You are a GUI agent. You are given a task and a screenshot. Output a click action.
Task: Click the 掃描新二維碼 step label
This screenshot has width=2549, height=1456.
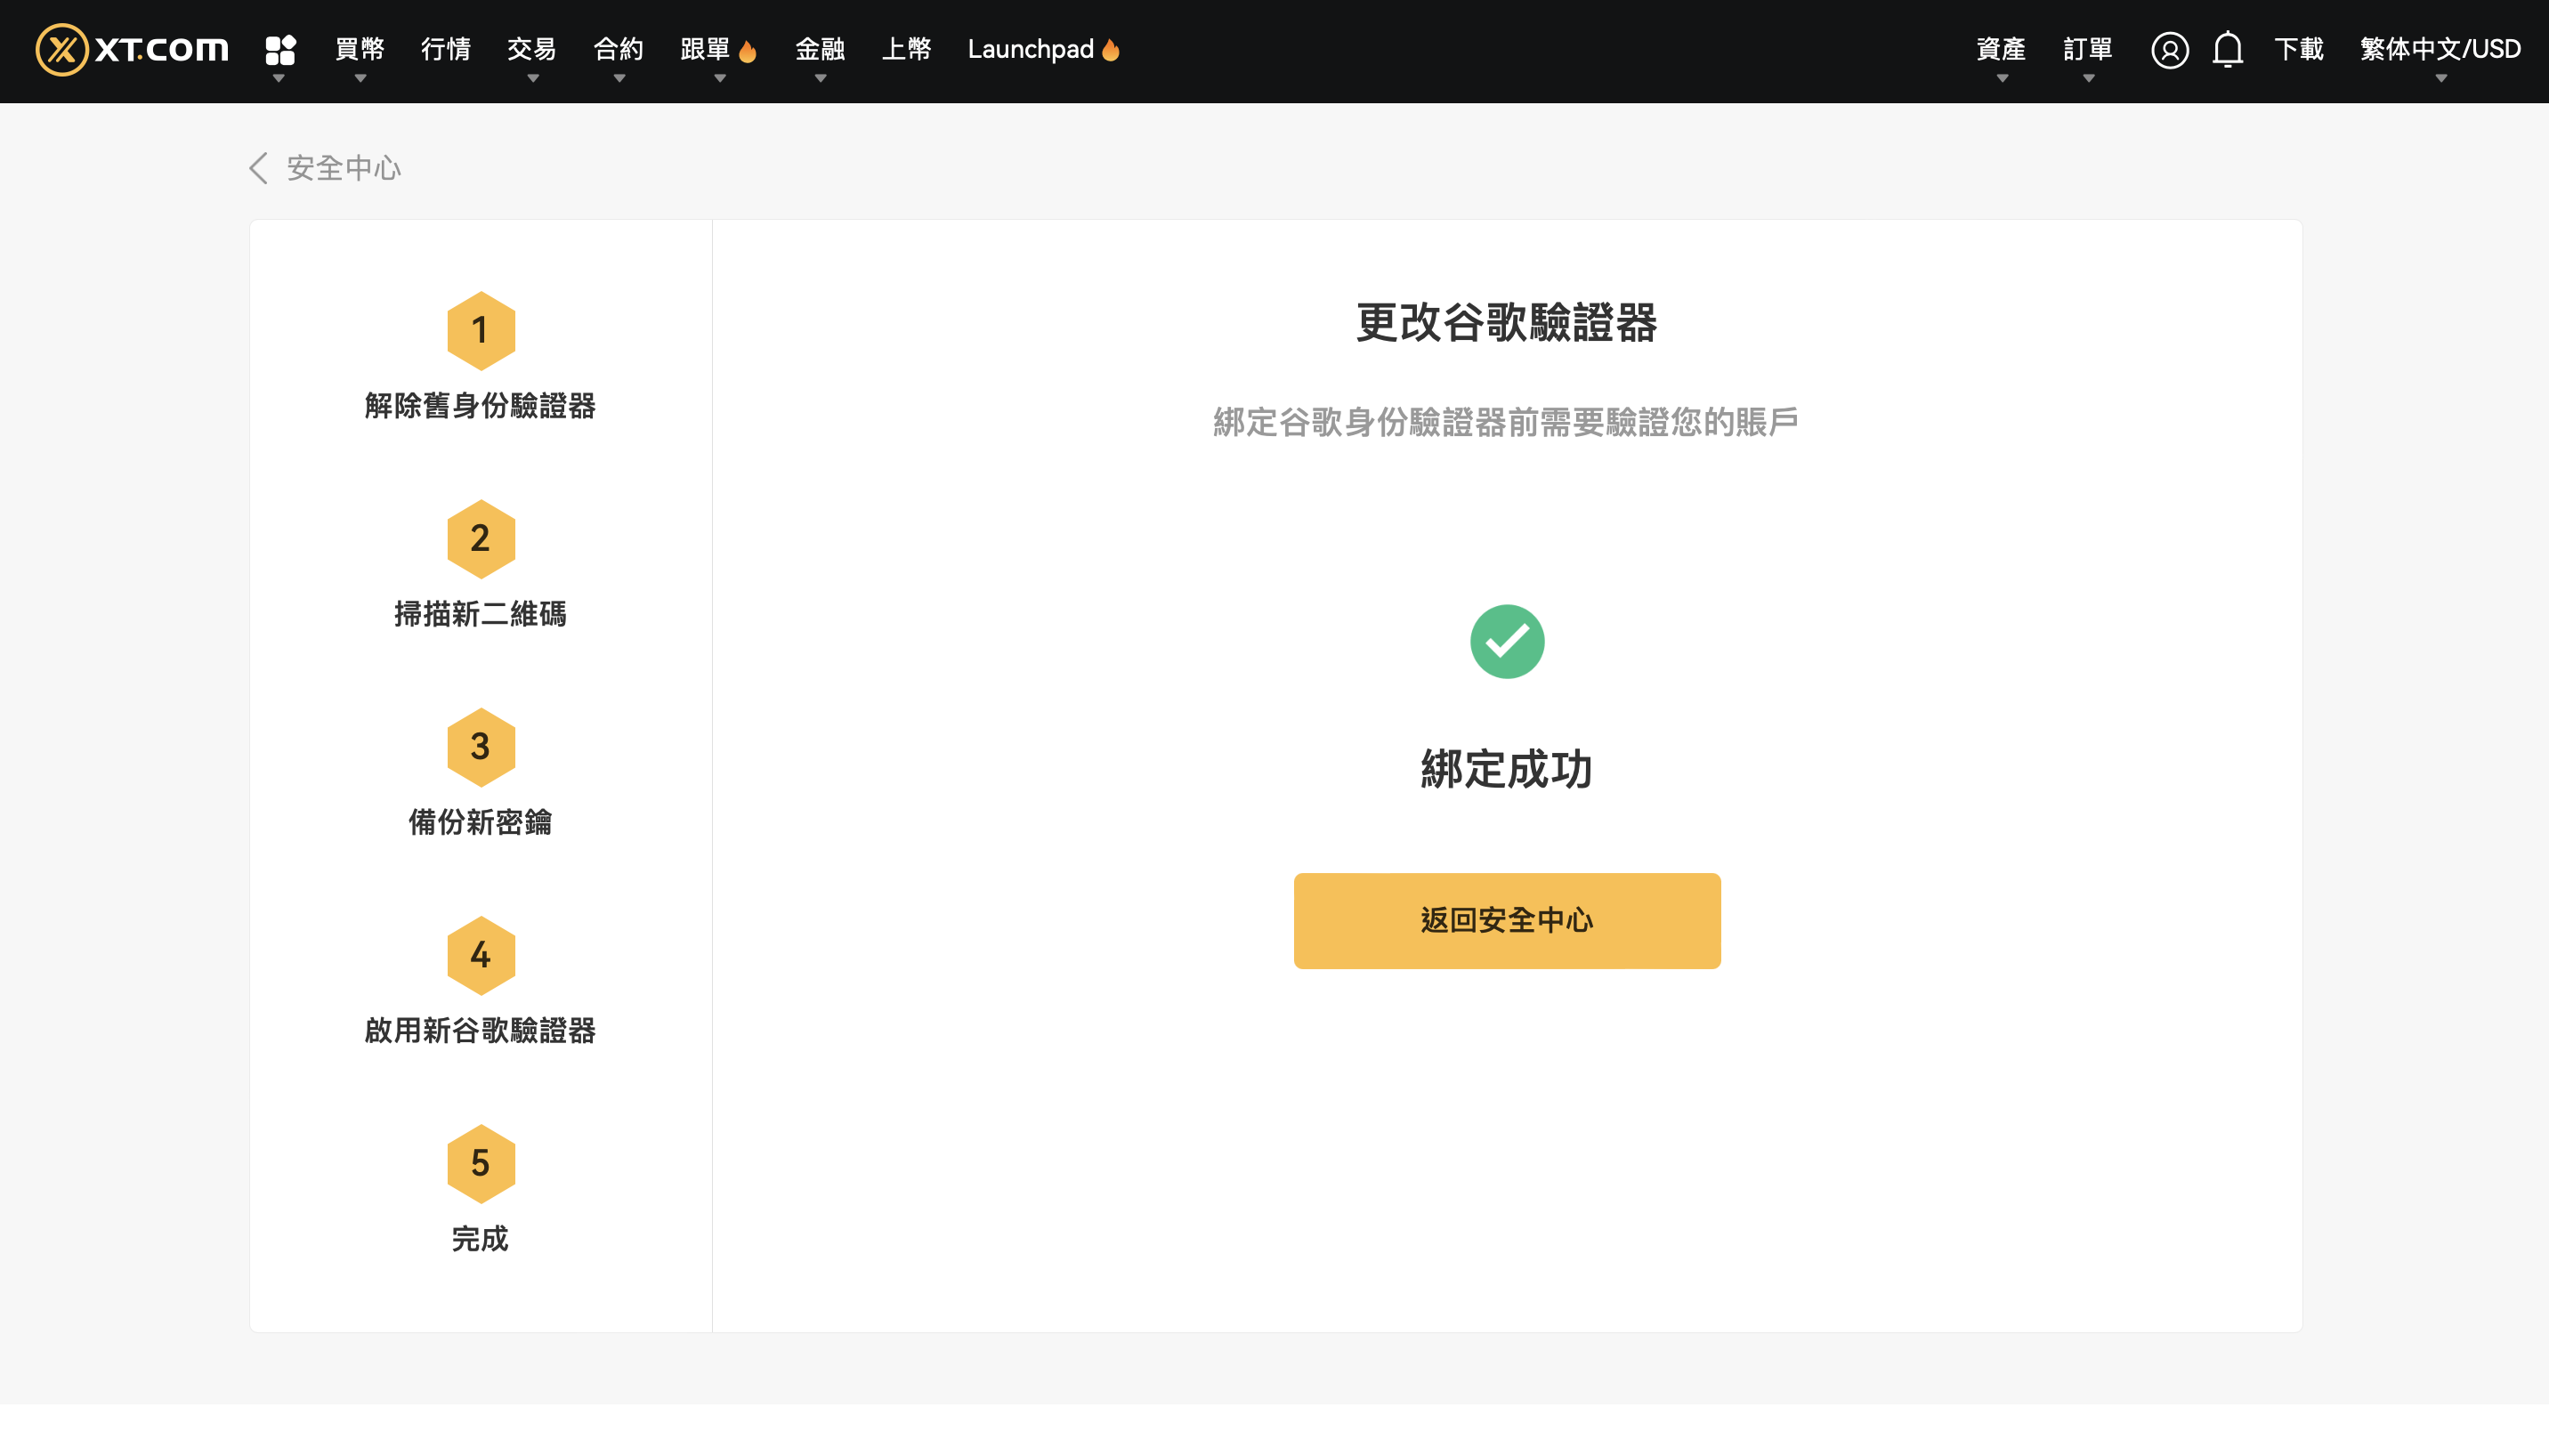point(481,614)
